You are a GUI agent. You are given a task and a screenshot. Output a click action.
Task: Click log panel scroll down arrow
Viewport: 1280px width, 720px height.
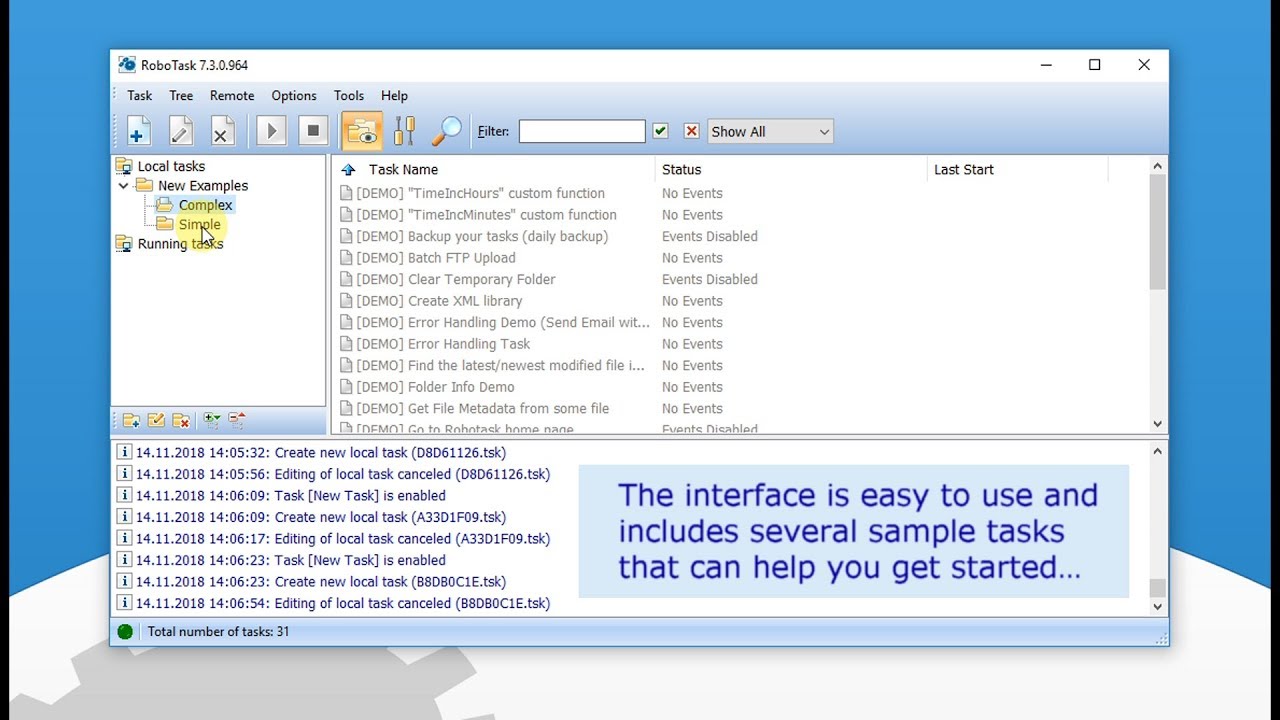[x=1158, y=607]
